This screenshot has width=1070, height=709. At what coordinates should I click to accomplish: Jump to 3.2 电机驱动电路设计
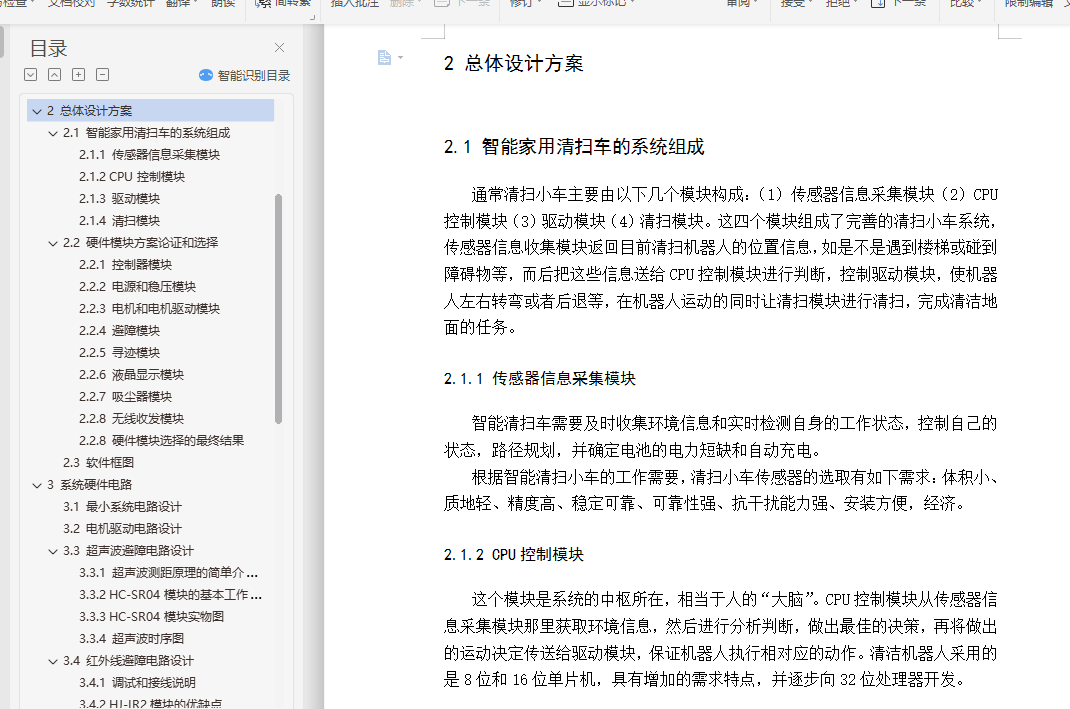click(122, 528)
